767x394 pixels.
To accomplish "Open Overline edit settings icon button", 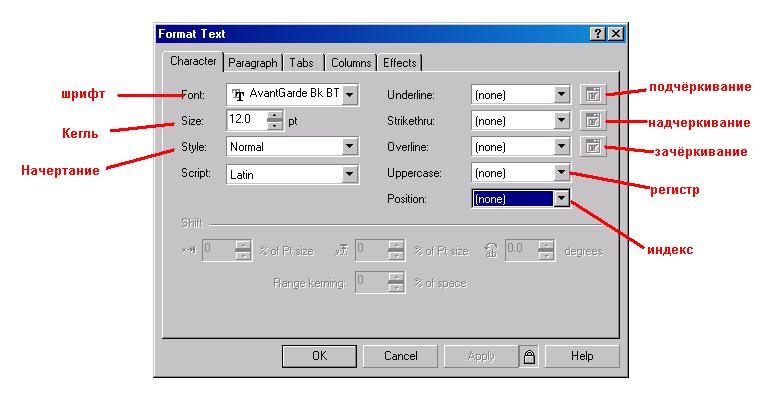I will coord(593,146).
